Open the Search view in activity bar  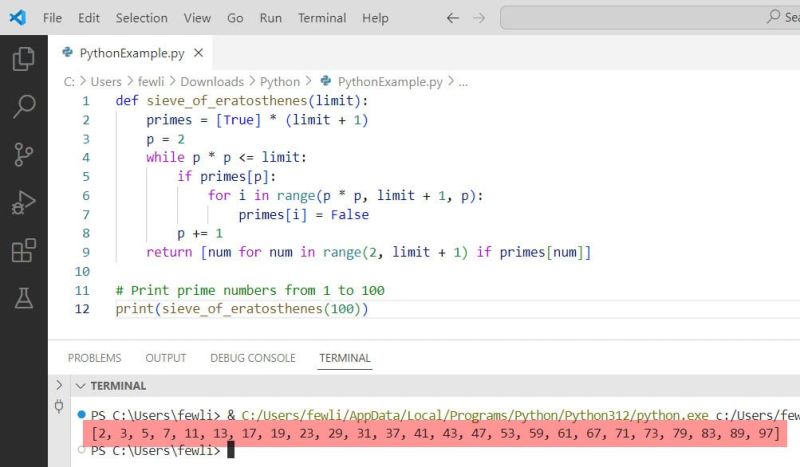tap(23, 107)
